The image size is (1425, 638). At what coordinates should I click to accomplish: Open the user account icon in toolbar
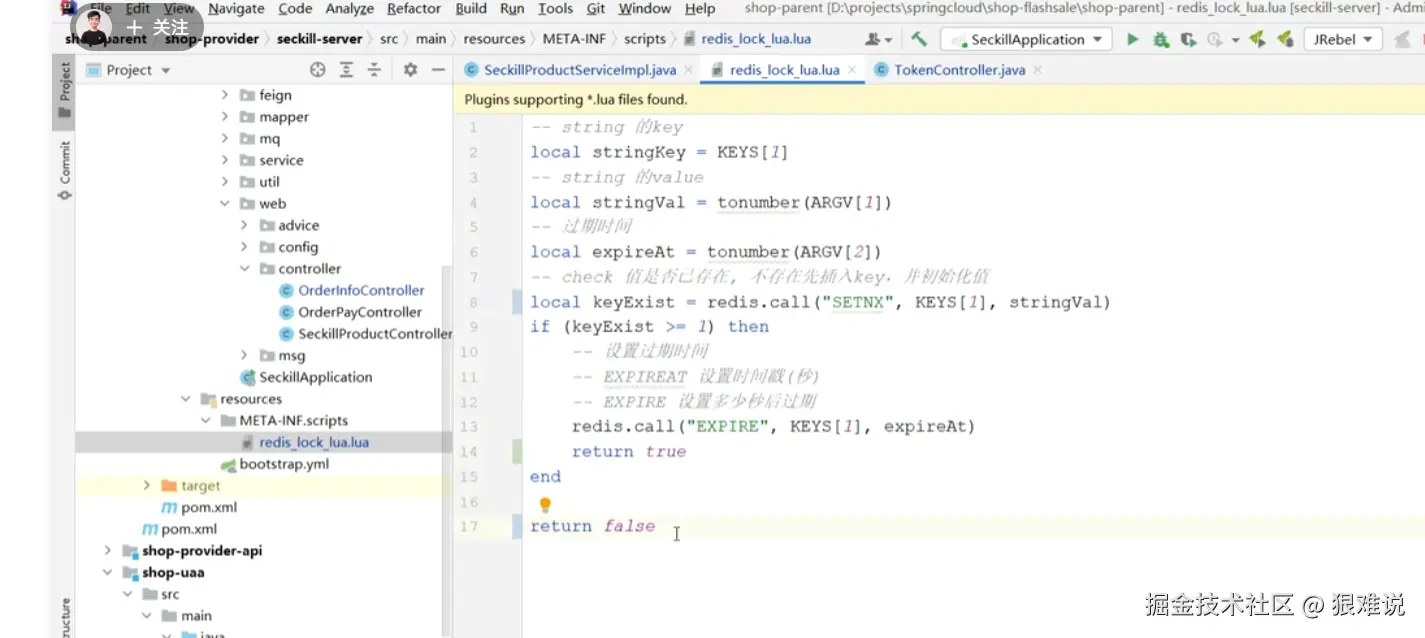pos(879,40)
